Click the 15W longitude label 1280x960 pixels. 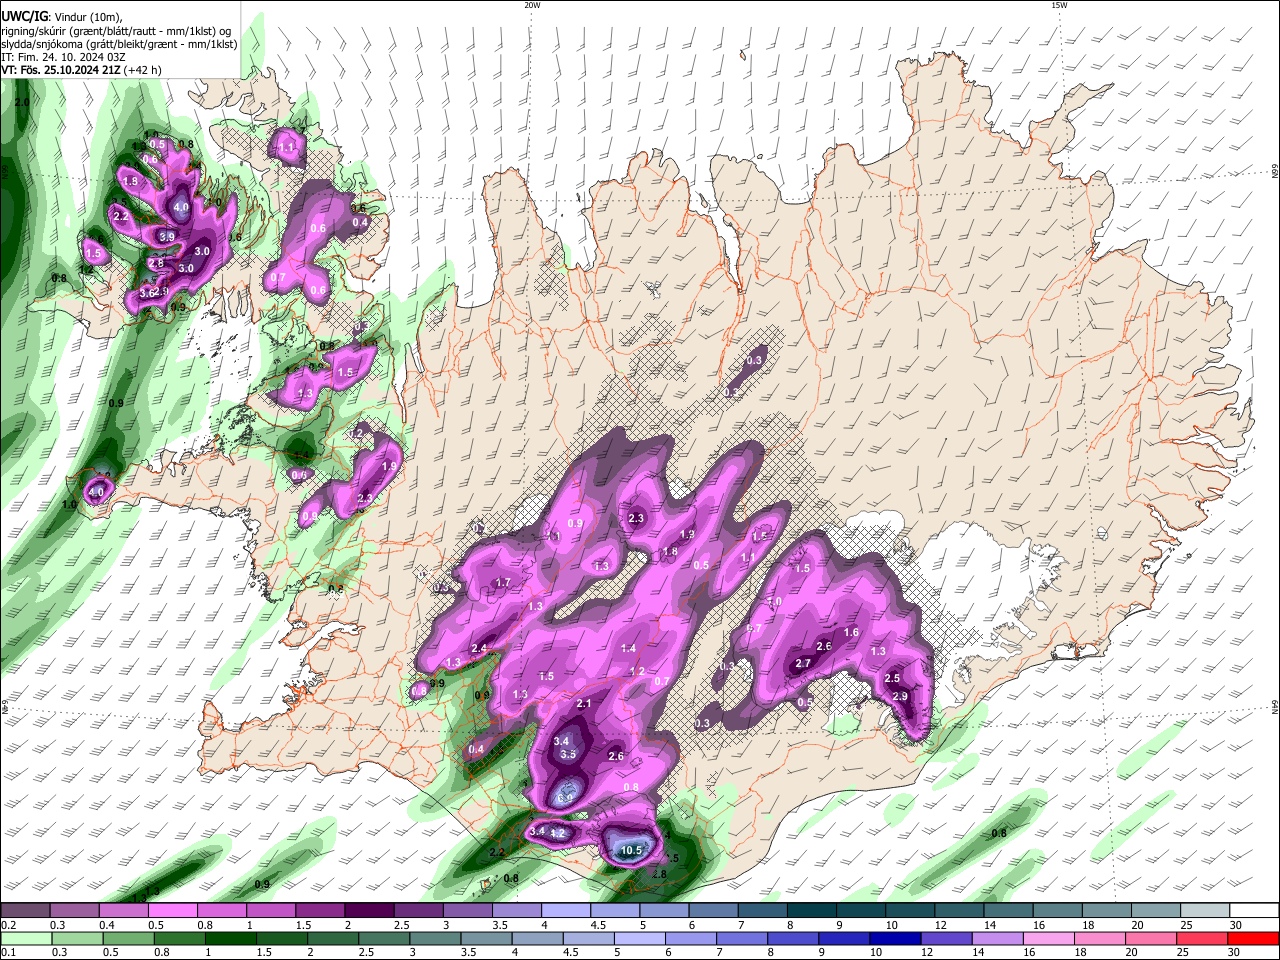point(1059,5)
